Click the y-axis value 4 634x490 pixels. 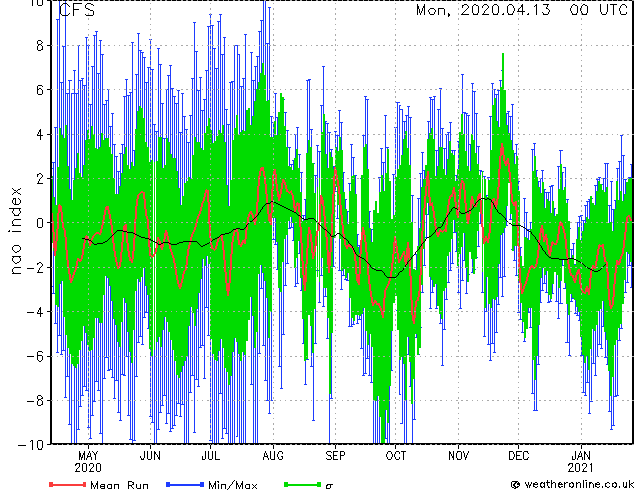click(x=40, y=134)
